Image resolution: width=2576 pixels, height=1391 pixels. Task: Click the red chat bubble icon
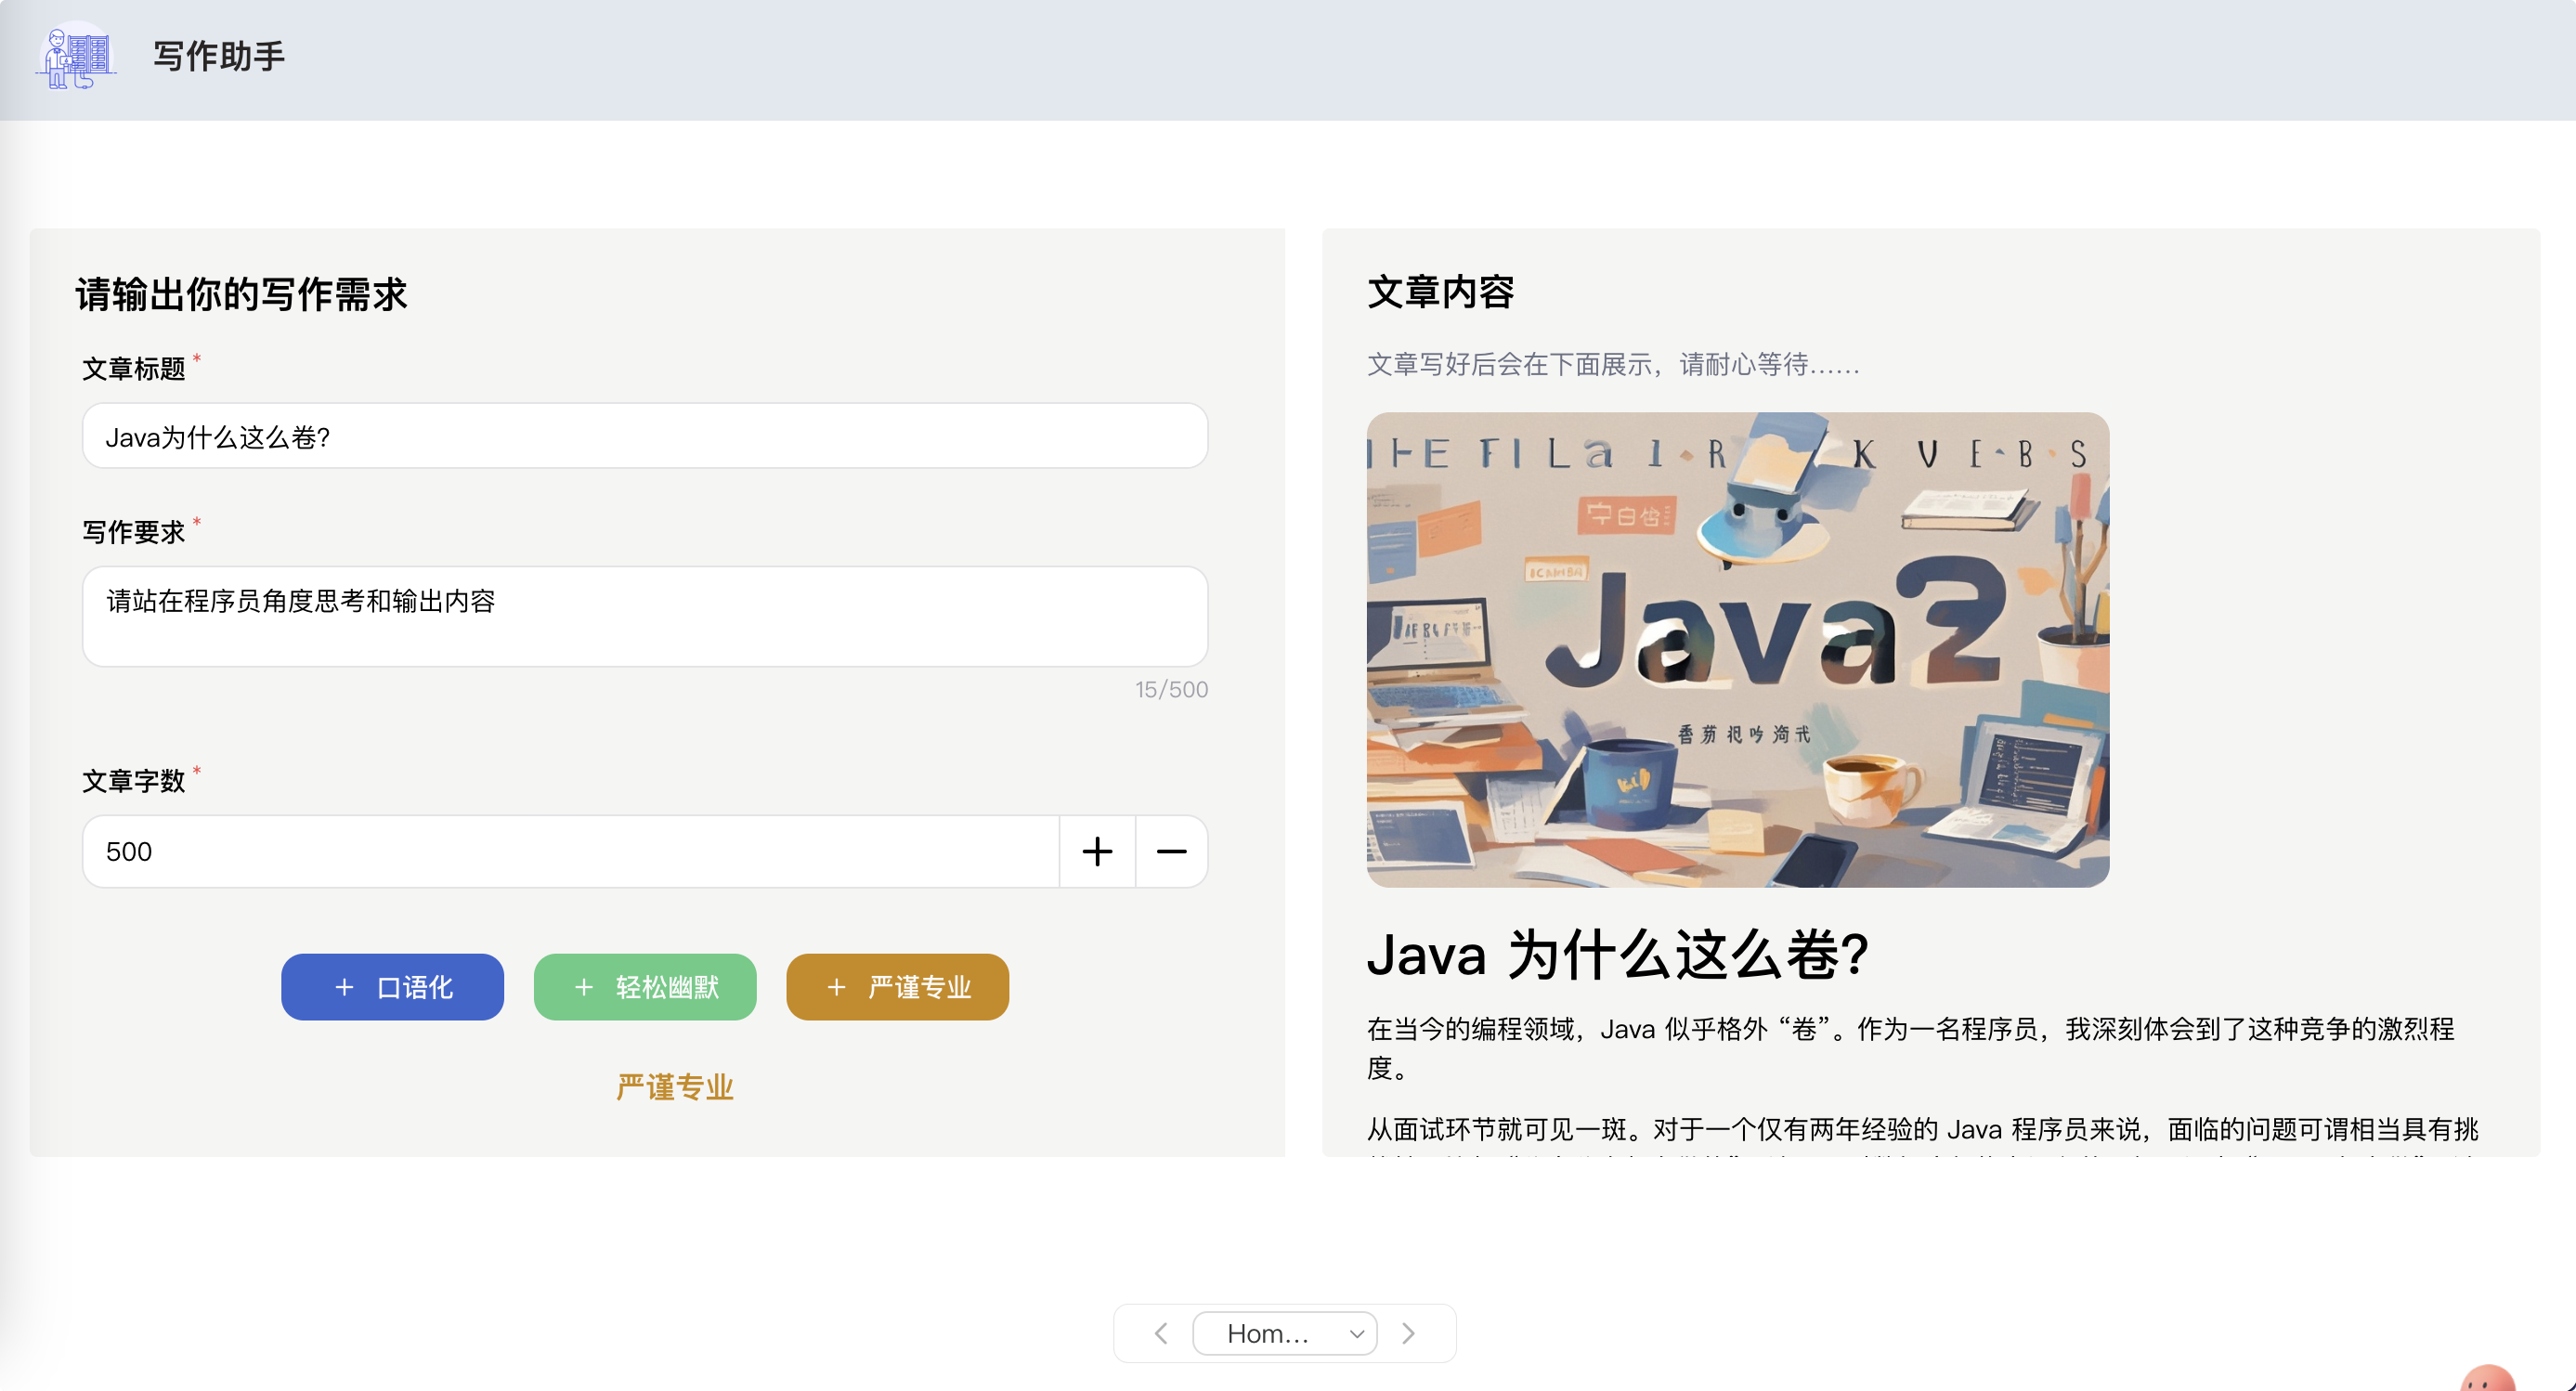[2486, 1380]
